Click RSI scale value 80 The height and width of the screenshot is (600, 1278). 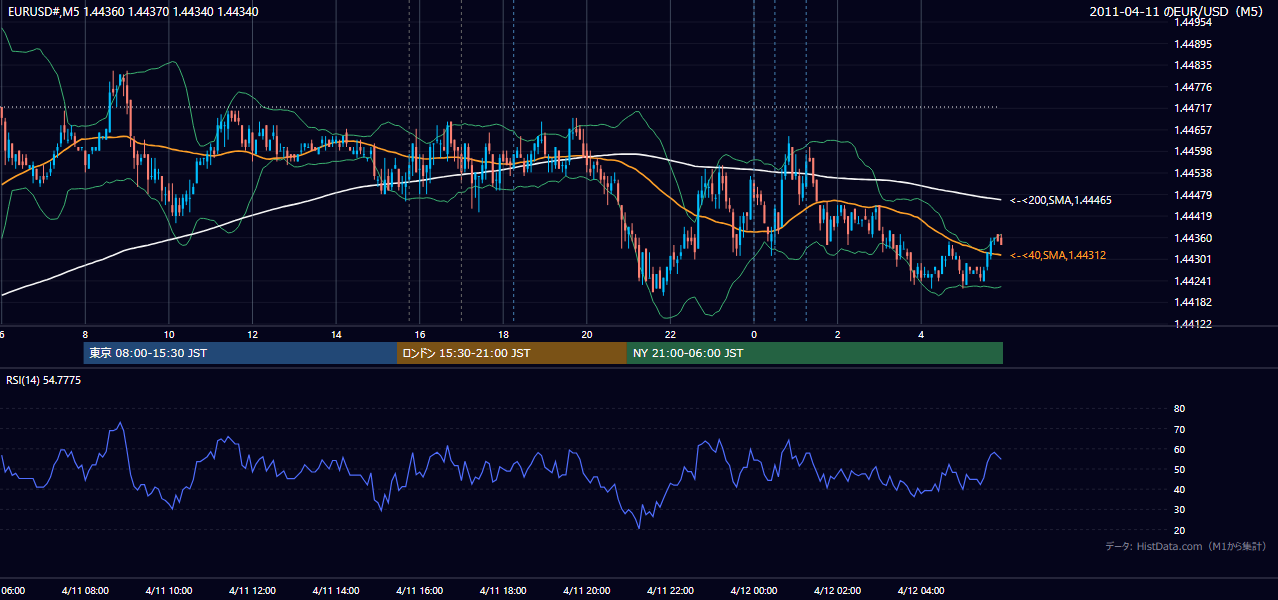tap(1179, 409)
